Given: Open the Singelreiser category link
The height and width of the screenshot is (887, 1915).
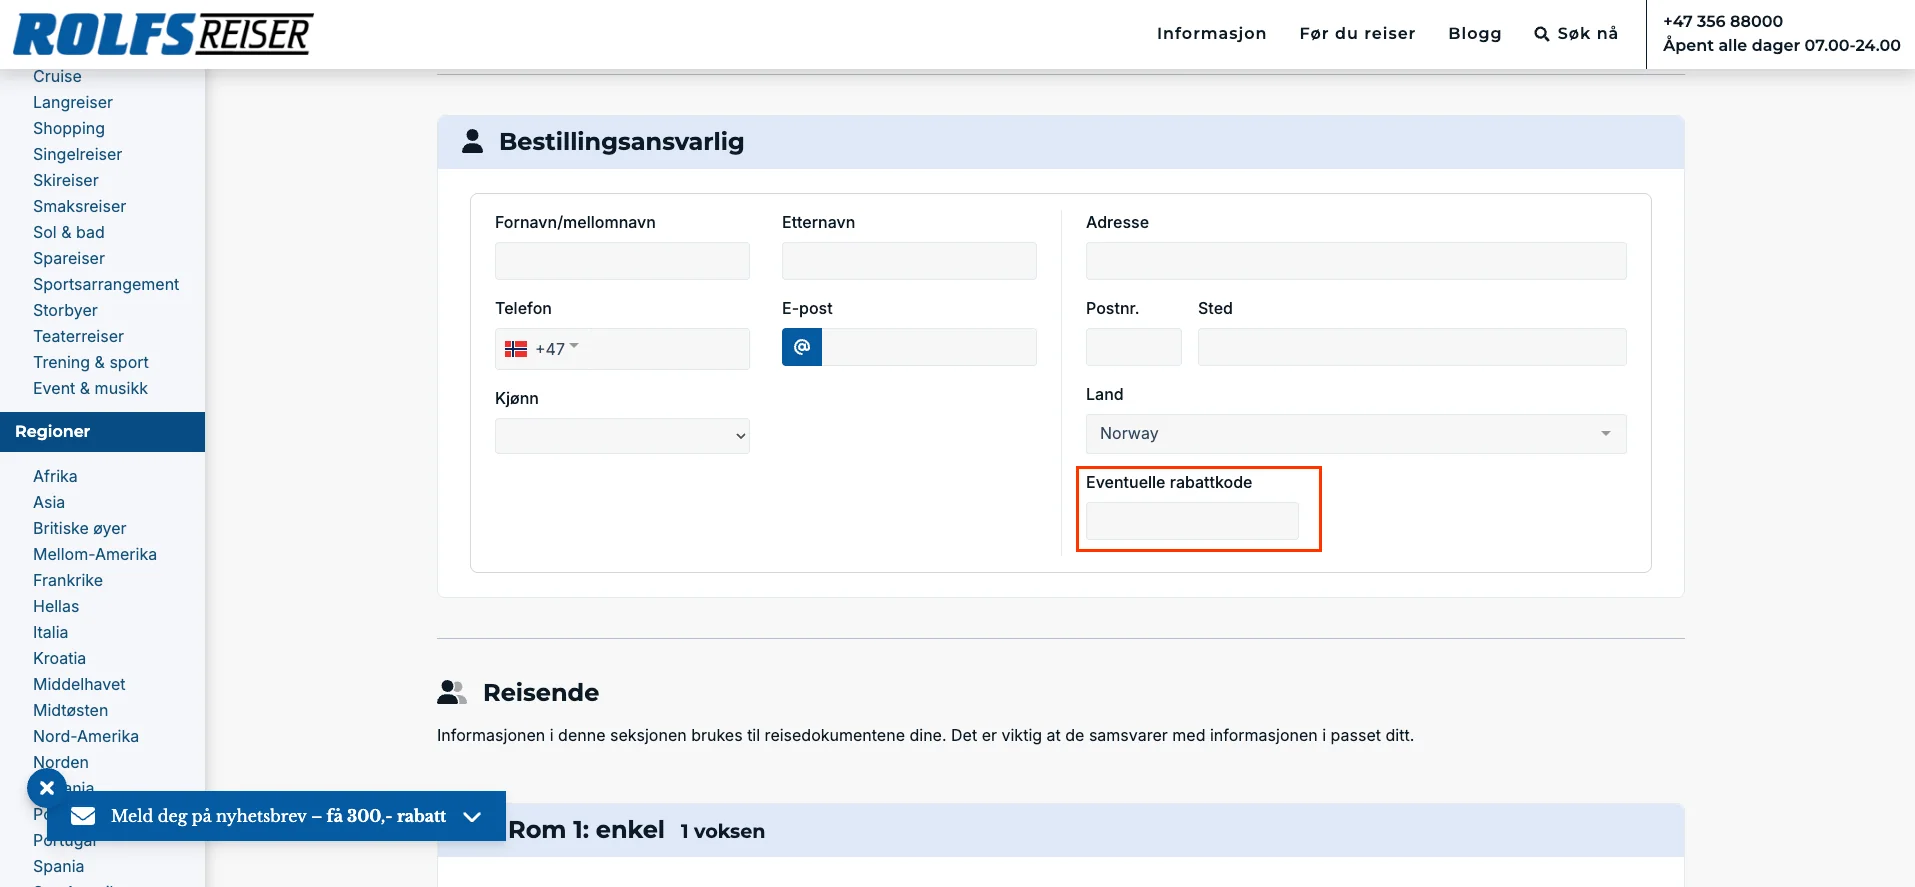Looking at the screenshot, I should pos(77,154).
